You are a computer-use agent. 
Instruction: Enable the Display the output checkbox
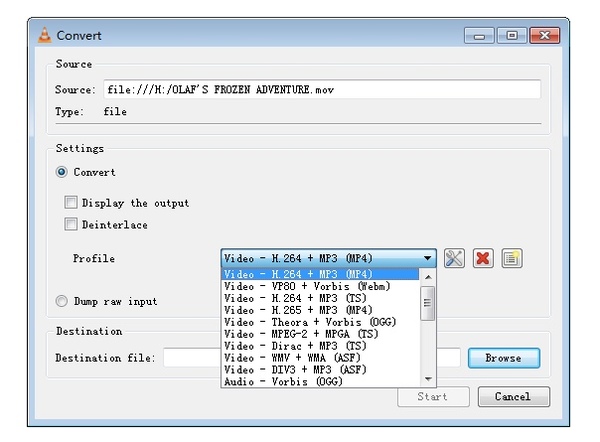71,202
